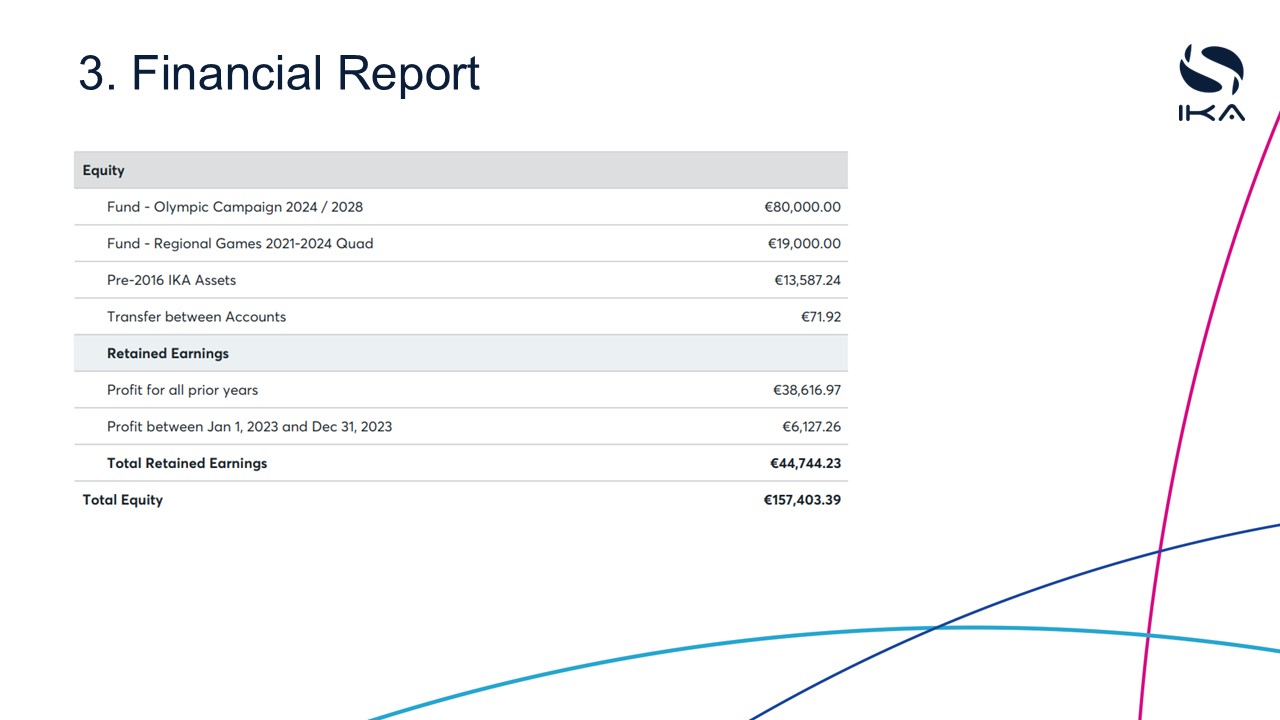Viewport: 1280px width, 720px height.
Task: Click the €19,000.00 value
Action: point(804,244)
